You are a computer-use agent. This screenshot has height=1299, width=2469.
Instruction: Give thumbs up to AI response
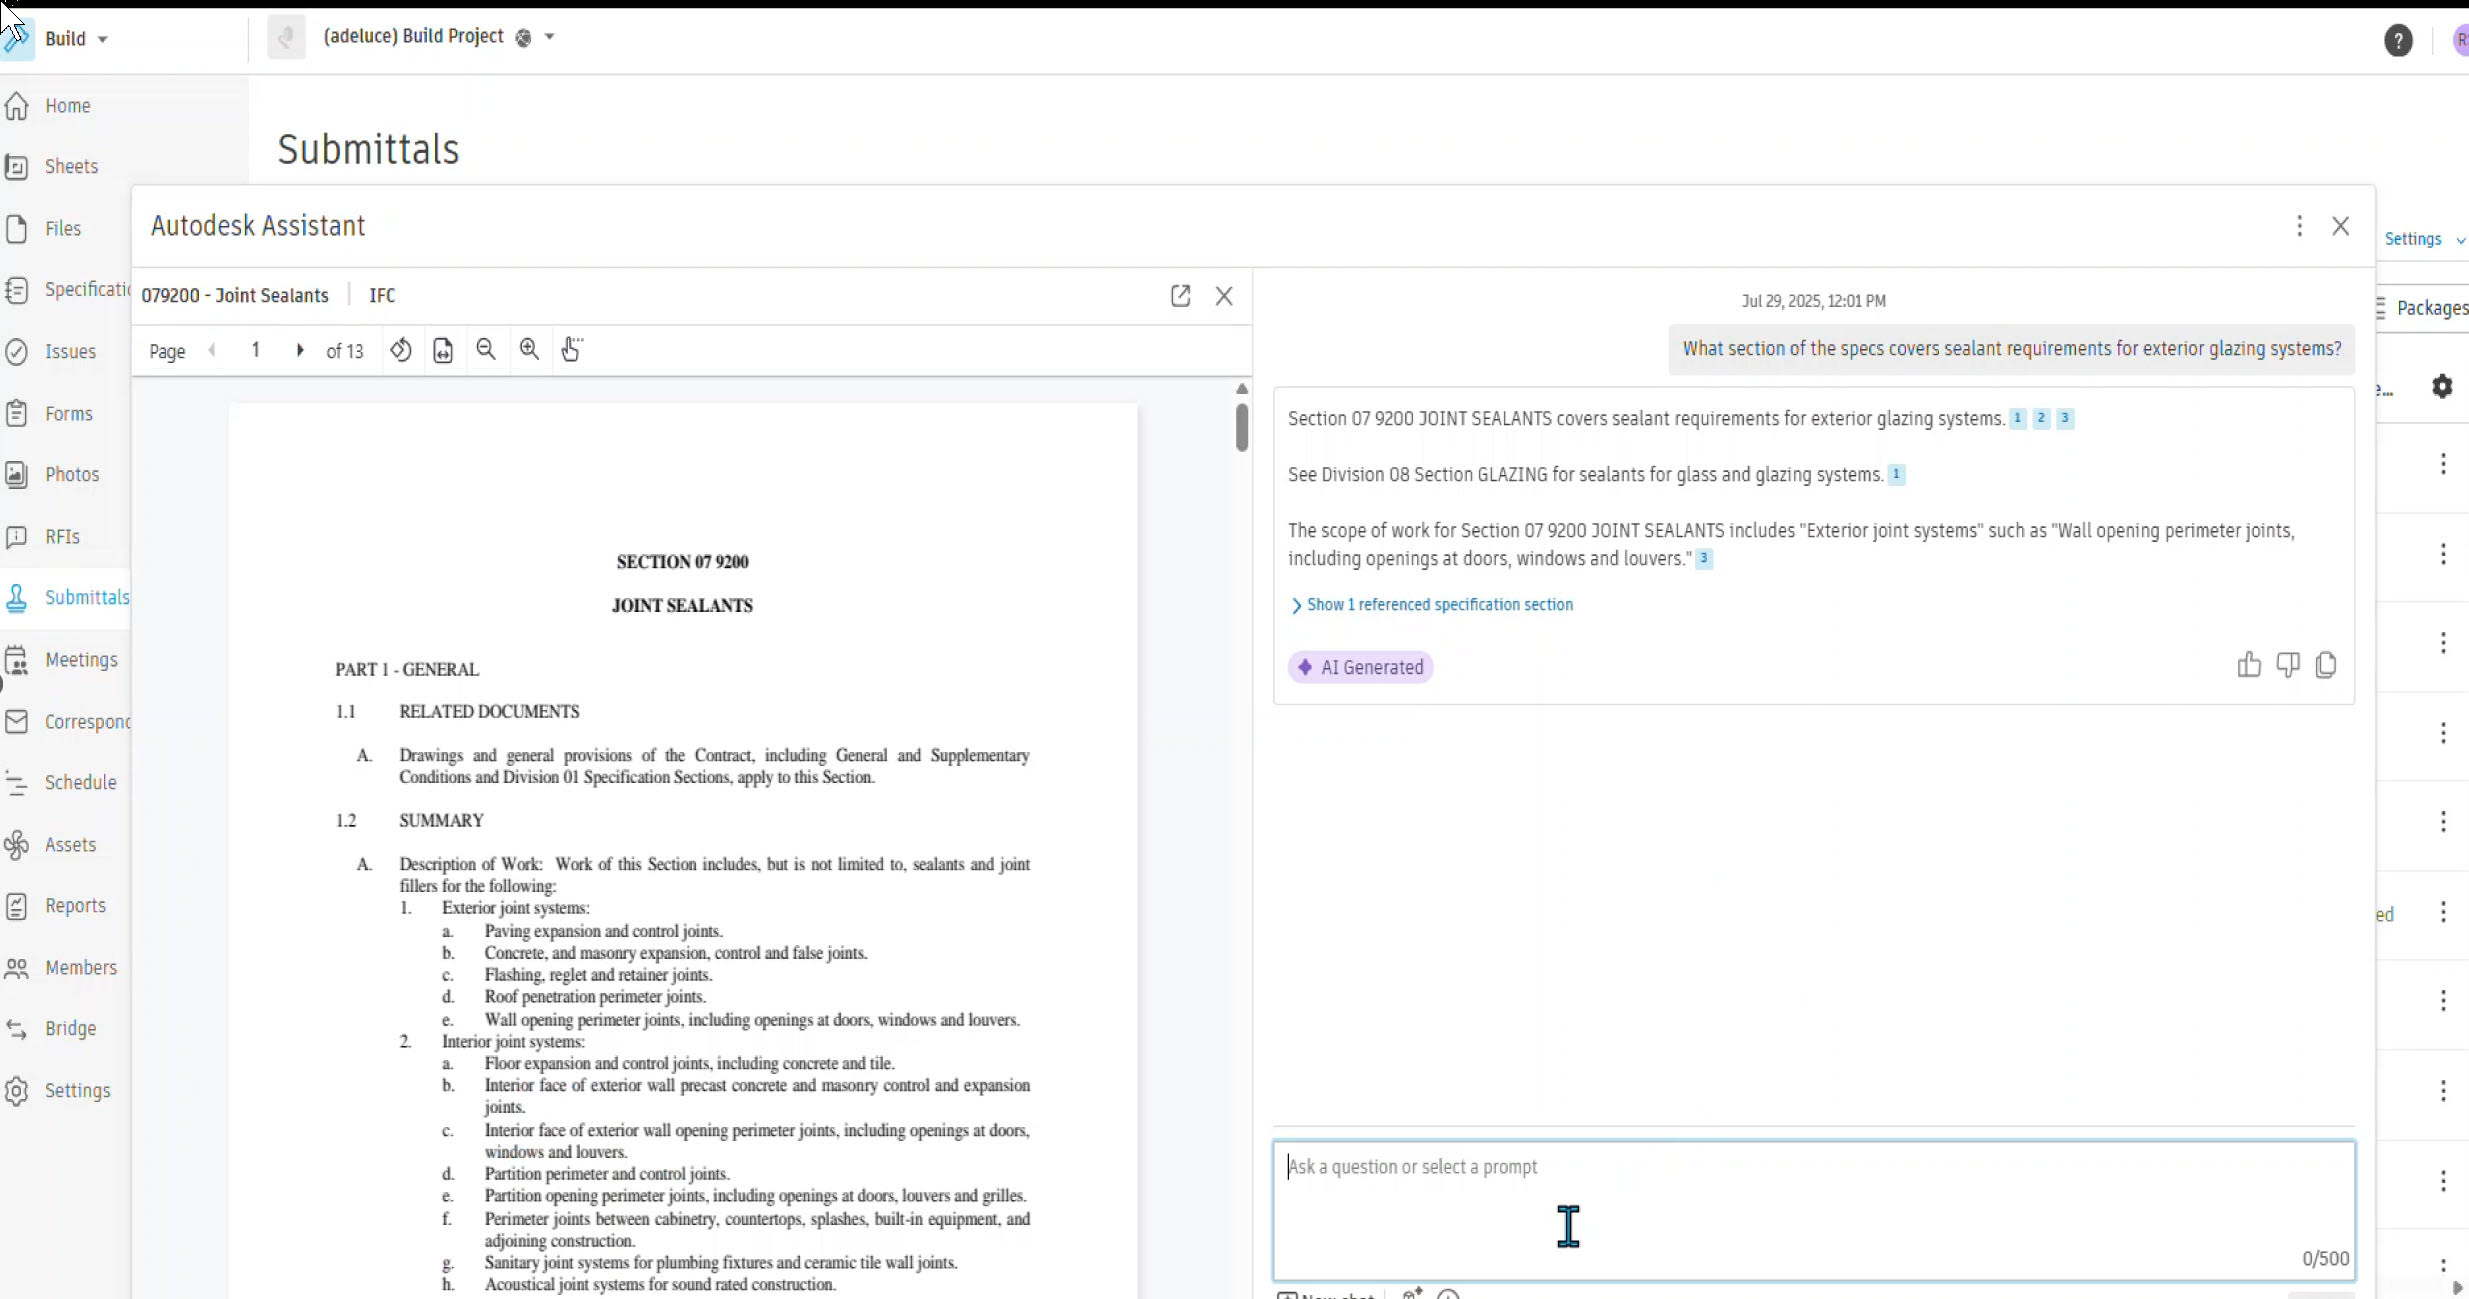2248,665
